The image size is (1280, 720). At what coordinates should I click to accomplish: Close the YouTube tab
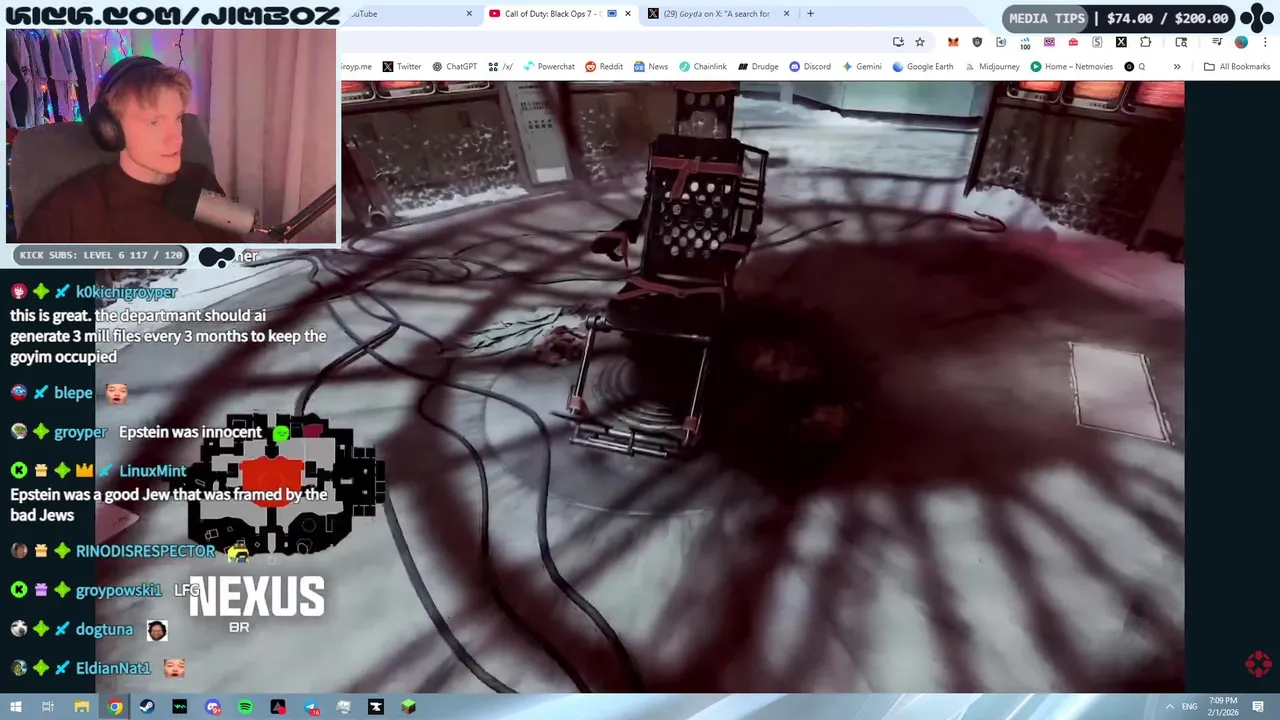pyautogui.click(x=469, y=14)
